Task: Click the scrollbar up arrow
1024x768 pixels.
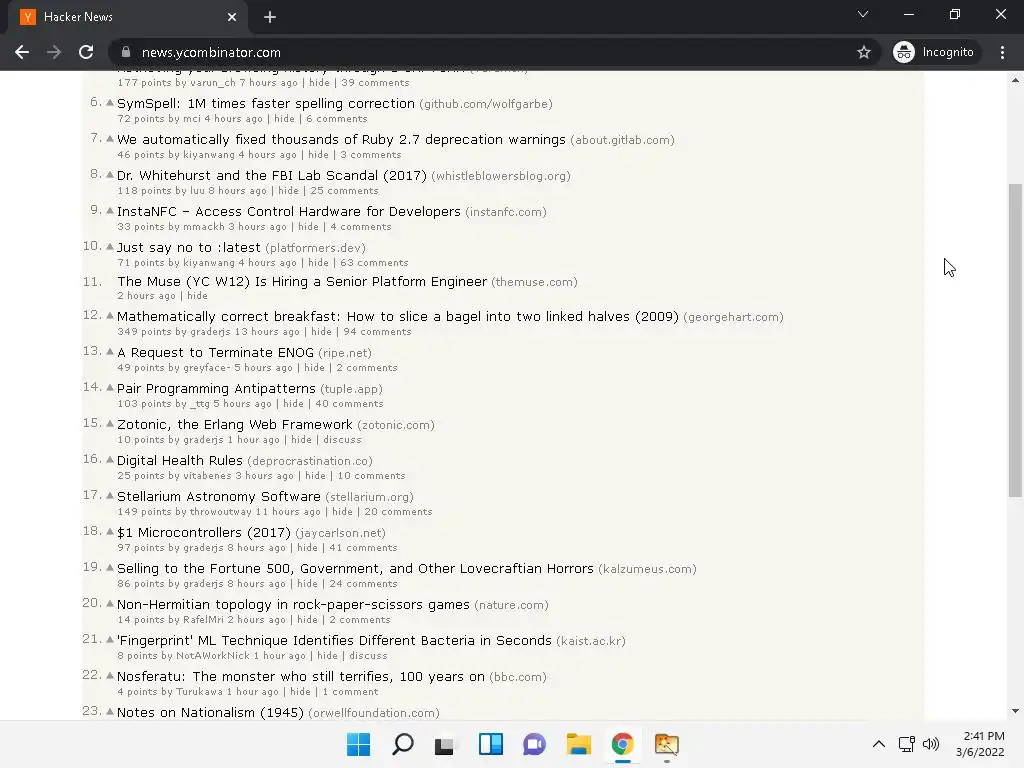Action: 1015,80
